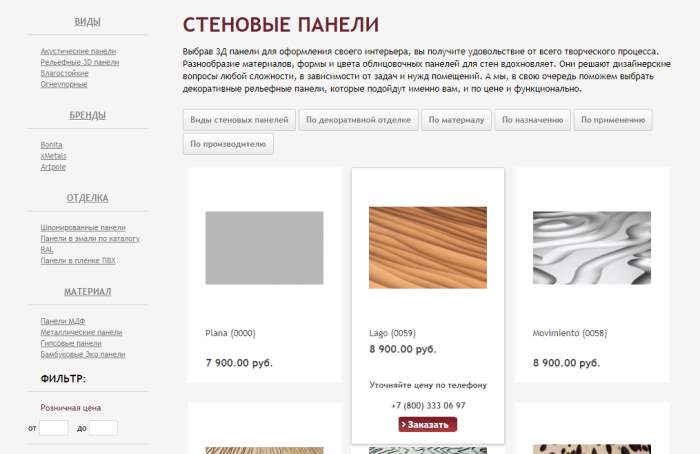The image size is (700, 454).
Task: Open the Bonita brand link
Action: point(51,145)
